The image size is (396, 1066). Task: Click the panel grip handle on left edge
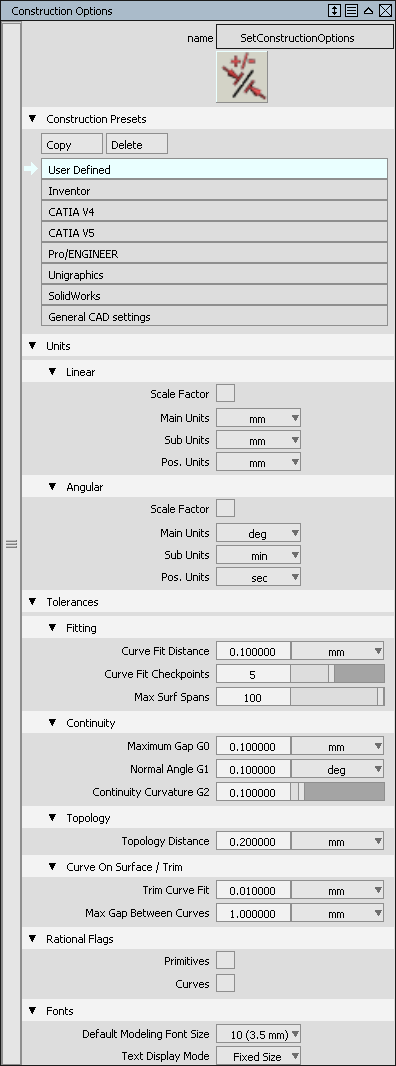click(12, 544)
